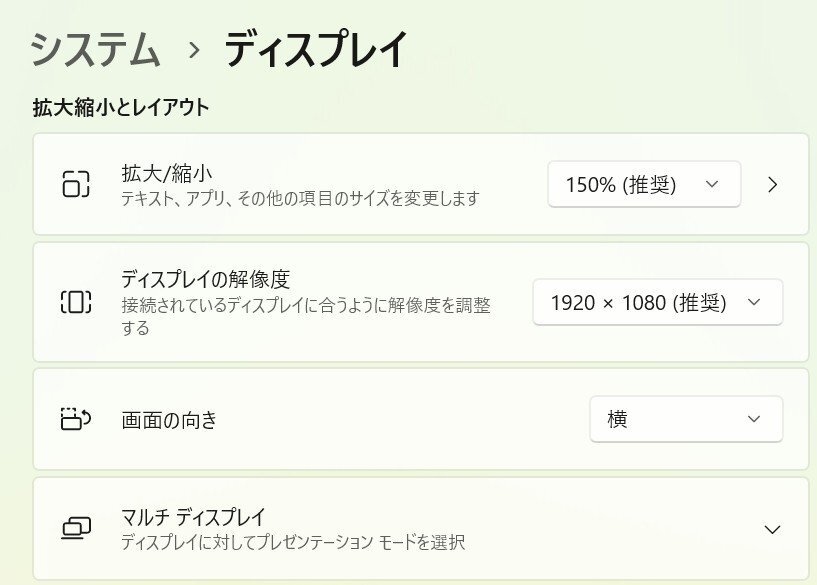Click the ディスプレイの解像度 icon

pyautogui.click(x=76, y=302)
